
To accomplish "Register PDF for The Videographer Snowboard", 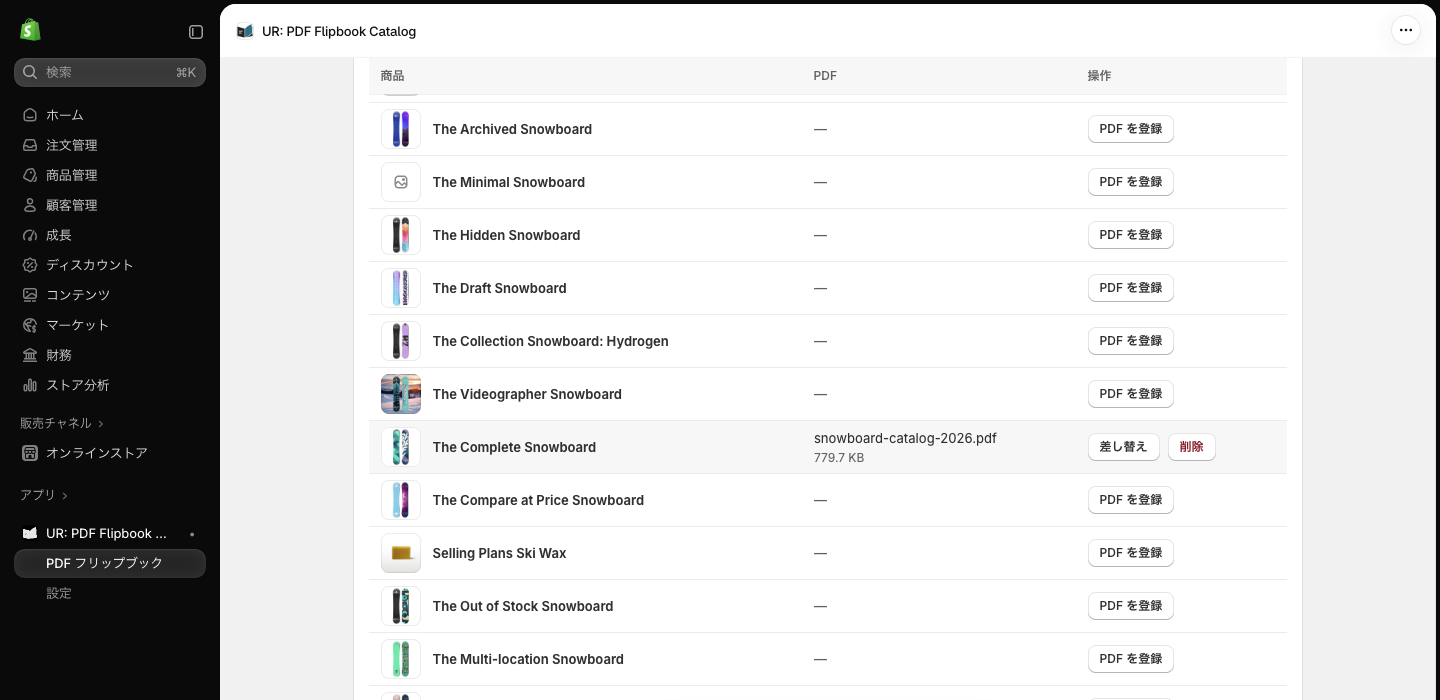I will click(1130, 394).
